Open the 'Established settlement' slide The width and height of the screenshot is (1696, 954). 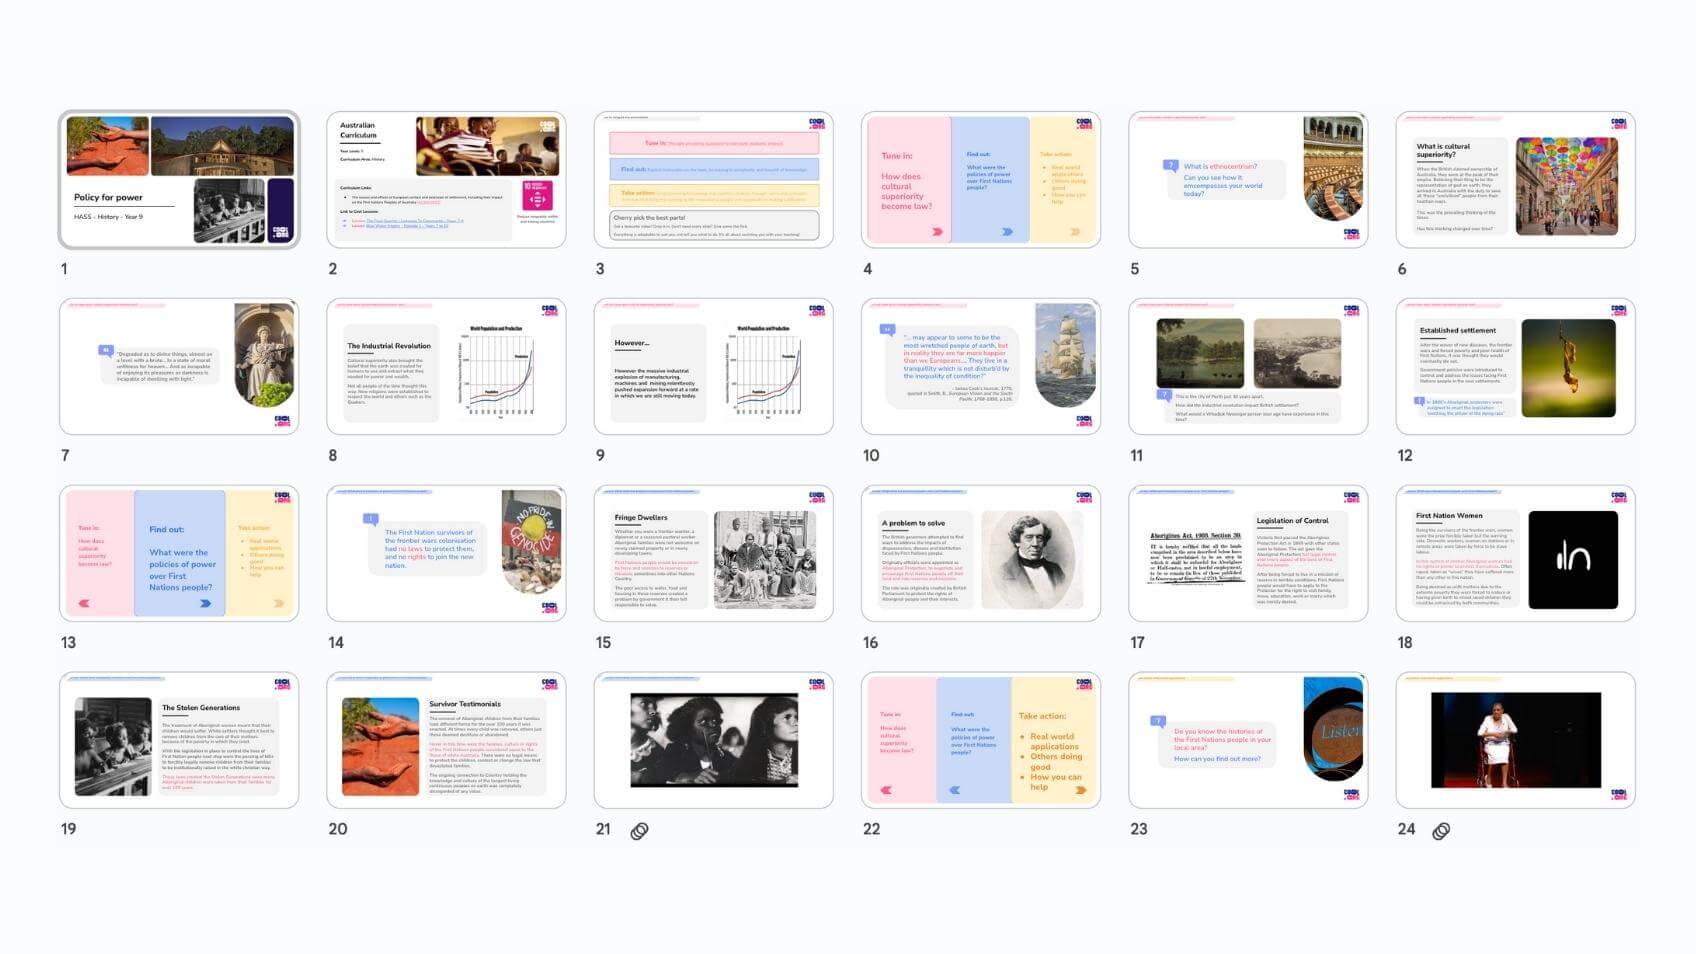pyautogui.click(x=1515, y=366)
